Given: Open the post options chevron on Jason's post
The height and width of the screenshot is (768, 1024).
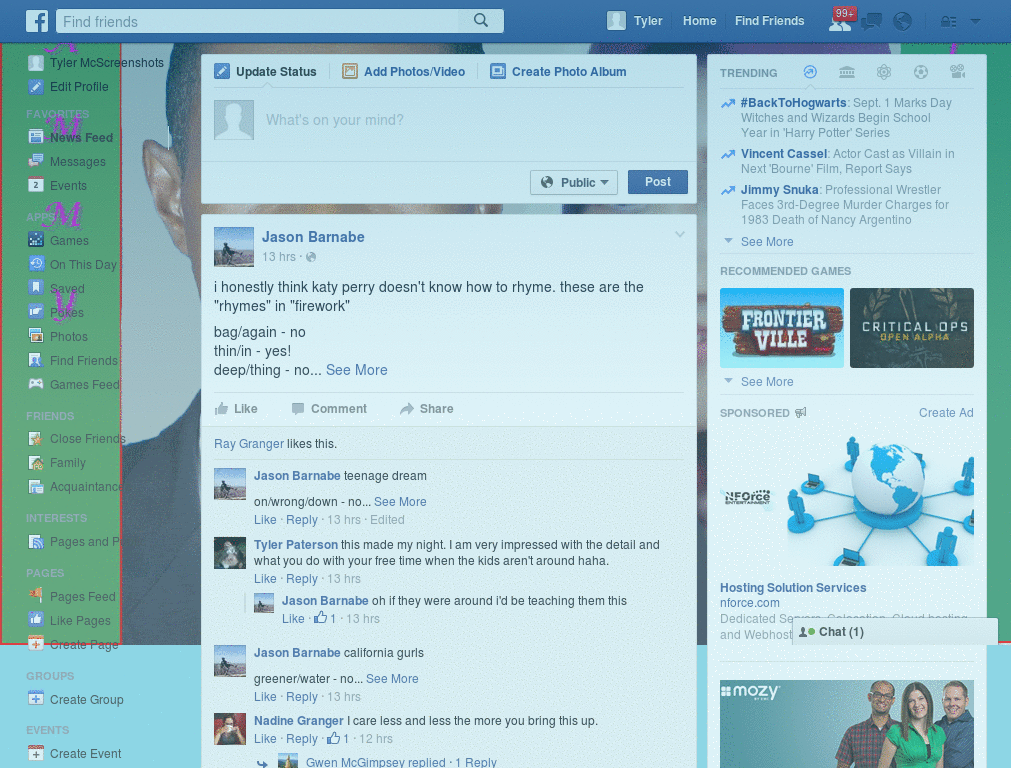Looking at the screenshot, I should tap(680, 234).
